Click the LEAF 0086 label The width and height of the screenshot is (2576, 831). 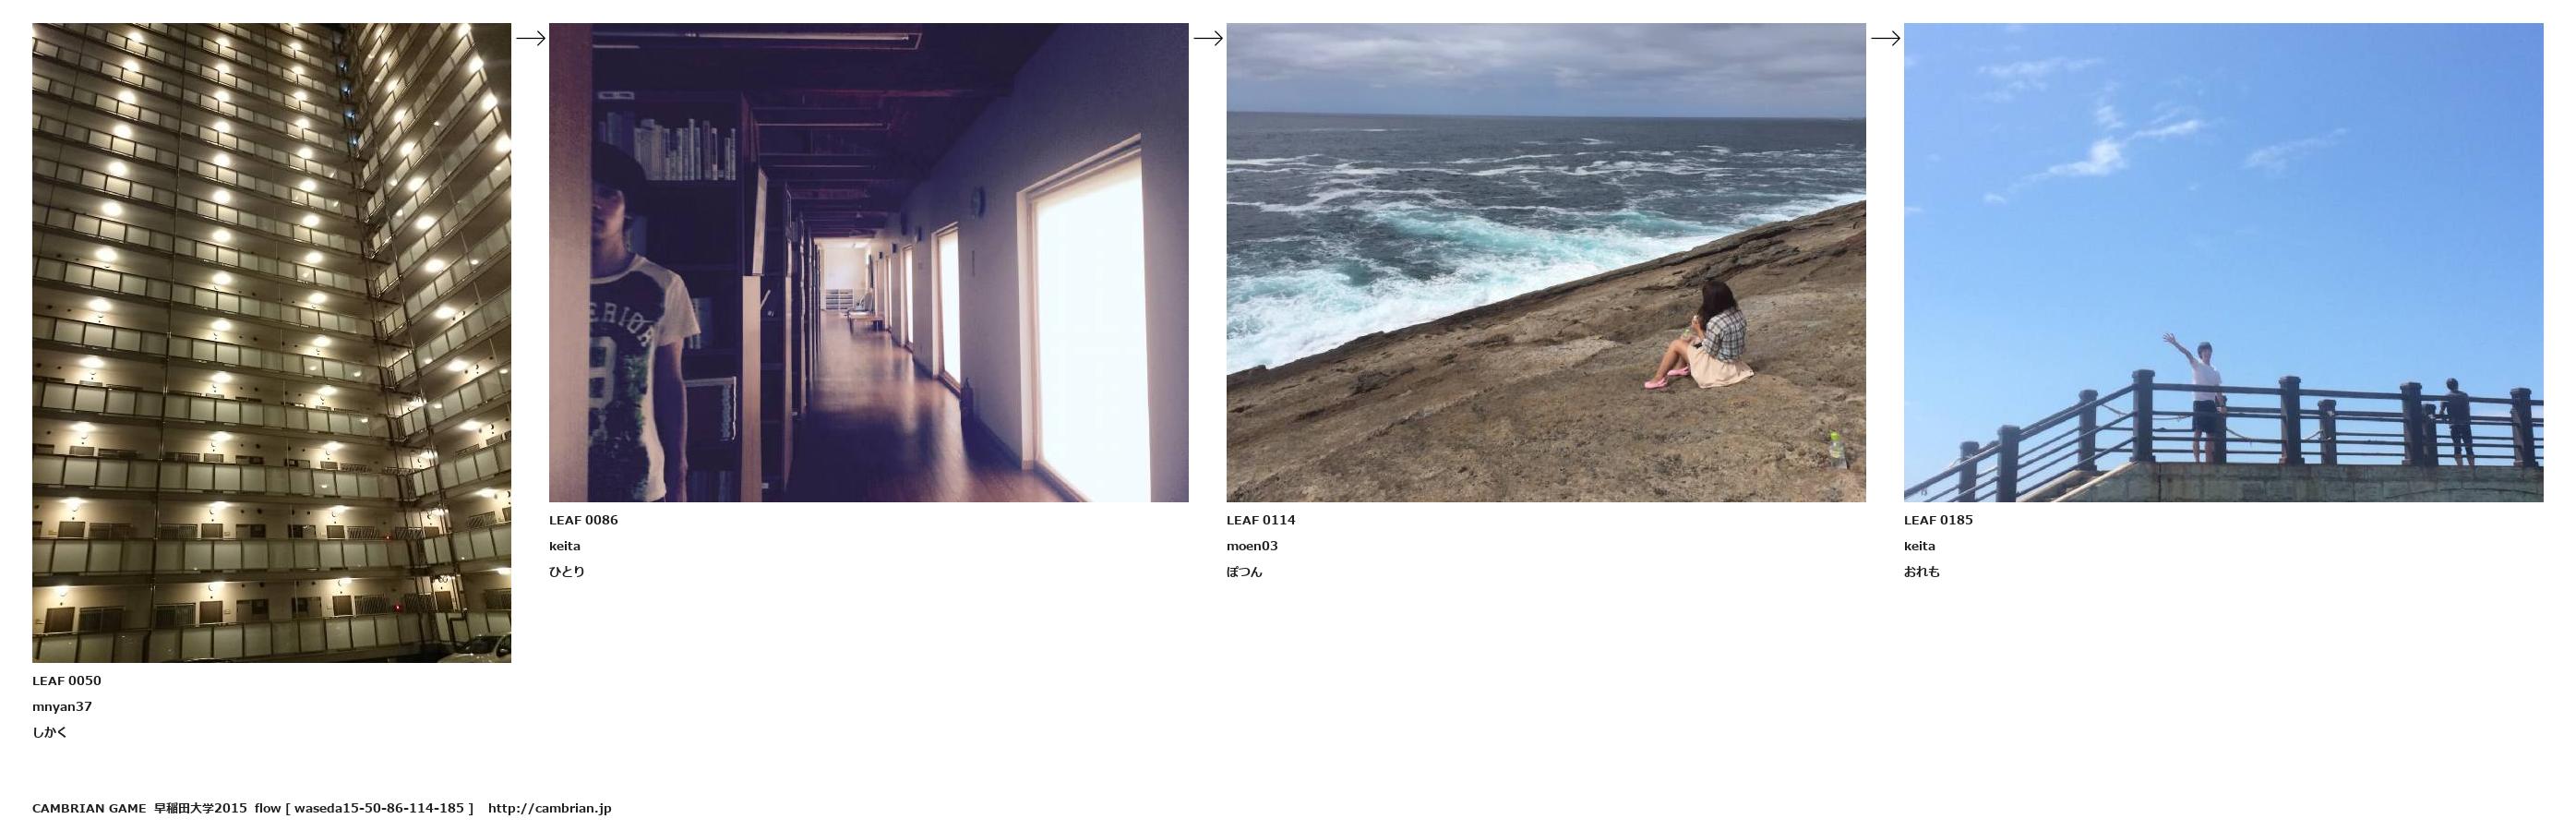pyautogui.click(x=583, y=520)
